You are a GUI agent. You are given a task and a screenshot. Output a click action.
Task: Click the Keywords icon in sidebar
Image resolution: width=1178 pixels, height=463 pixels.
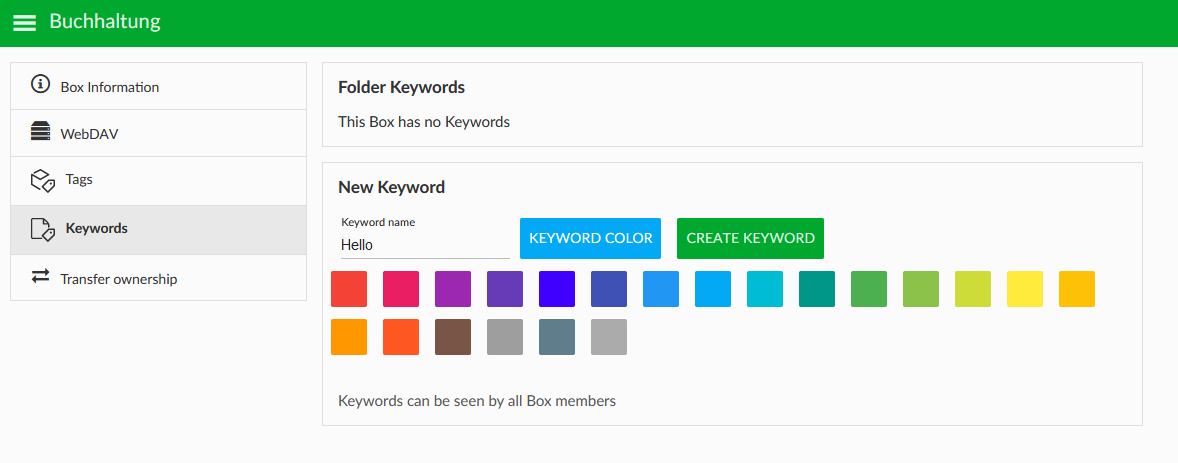(42, 229)
